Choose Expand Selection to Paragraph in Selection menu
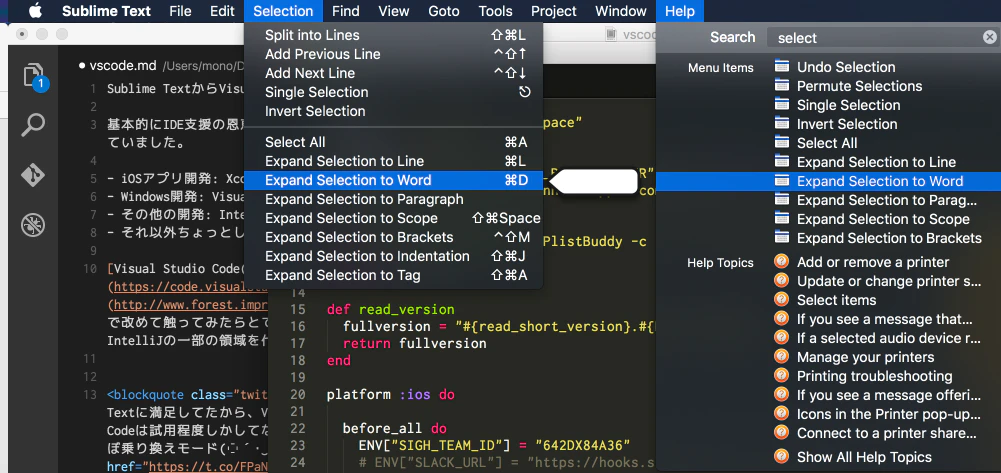This screenshot has height=473, width=1001. click(x=393, y=199)
